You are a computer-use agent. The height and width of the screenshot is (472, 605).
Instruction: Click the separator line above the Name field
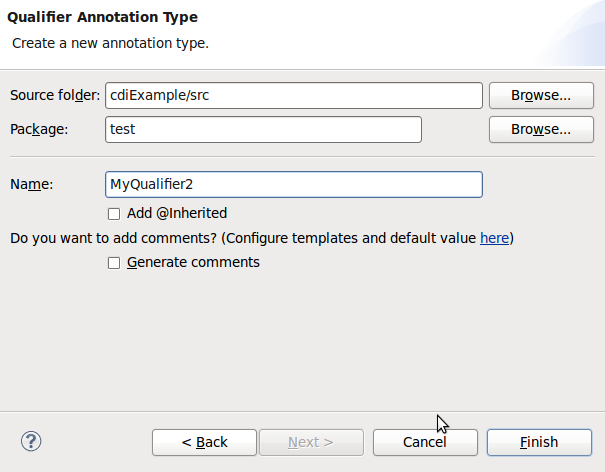tap(302, 157)
